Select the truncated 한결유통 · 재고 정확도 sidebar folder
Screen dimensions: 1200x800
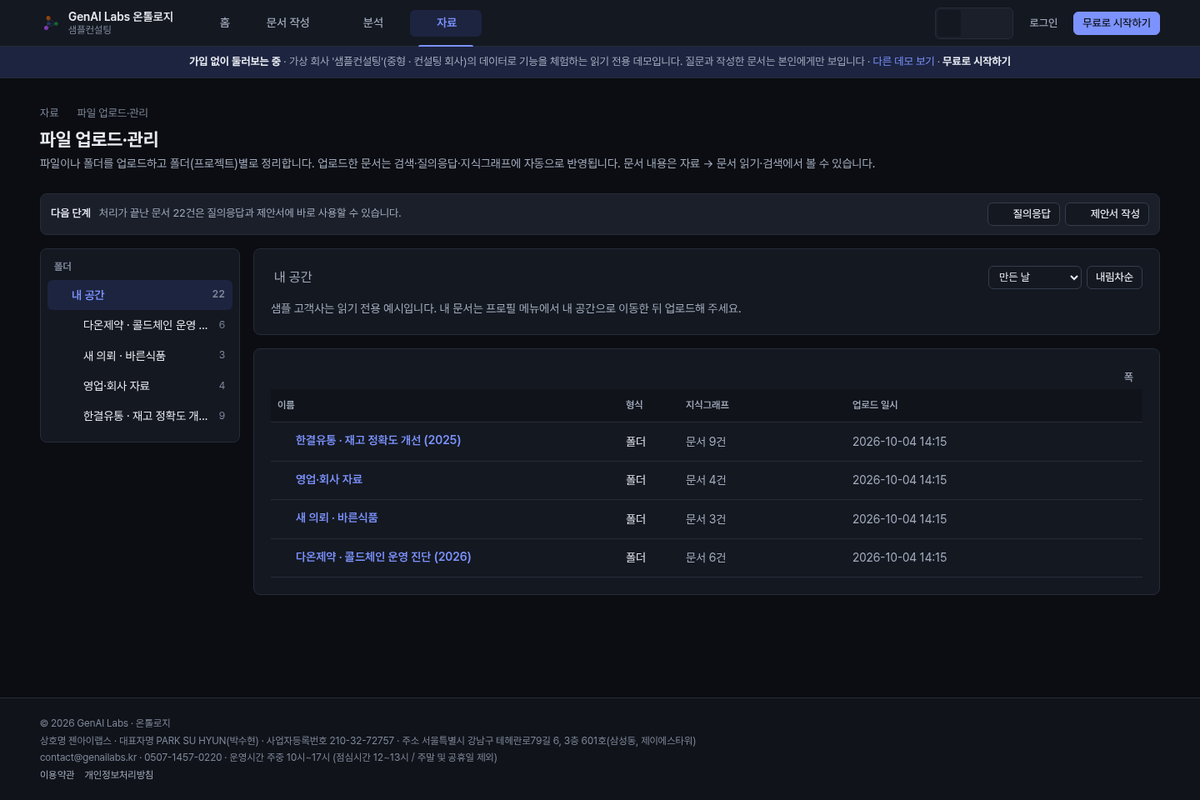click(x=140, y=415)
